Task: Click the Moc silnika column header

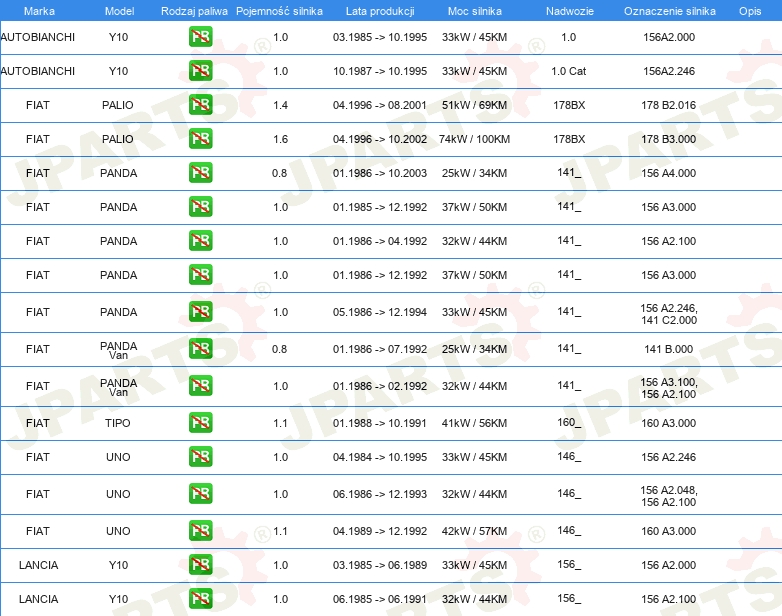Action: [x=475, y=11]
